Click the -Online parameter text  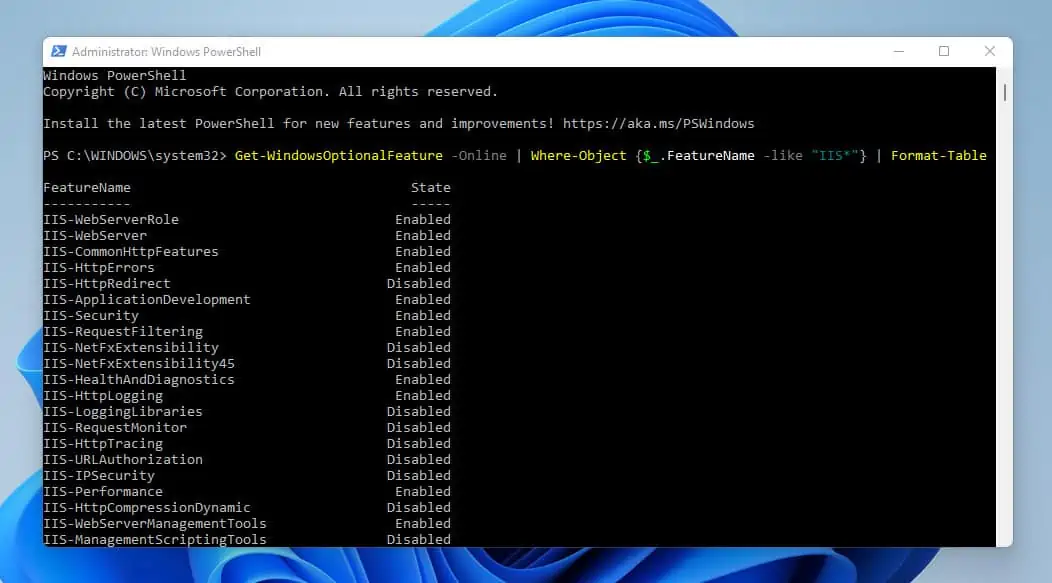(479, 156)
